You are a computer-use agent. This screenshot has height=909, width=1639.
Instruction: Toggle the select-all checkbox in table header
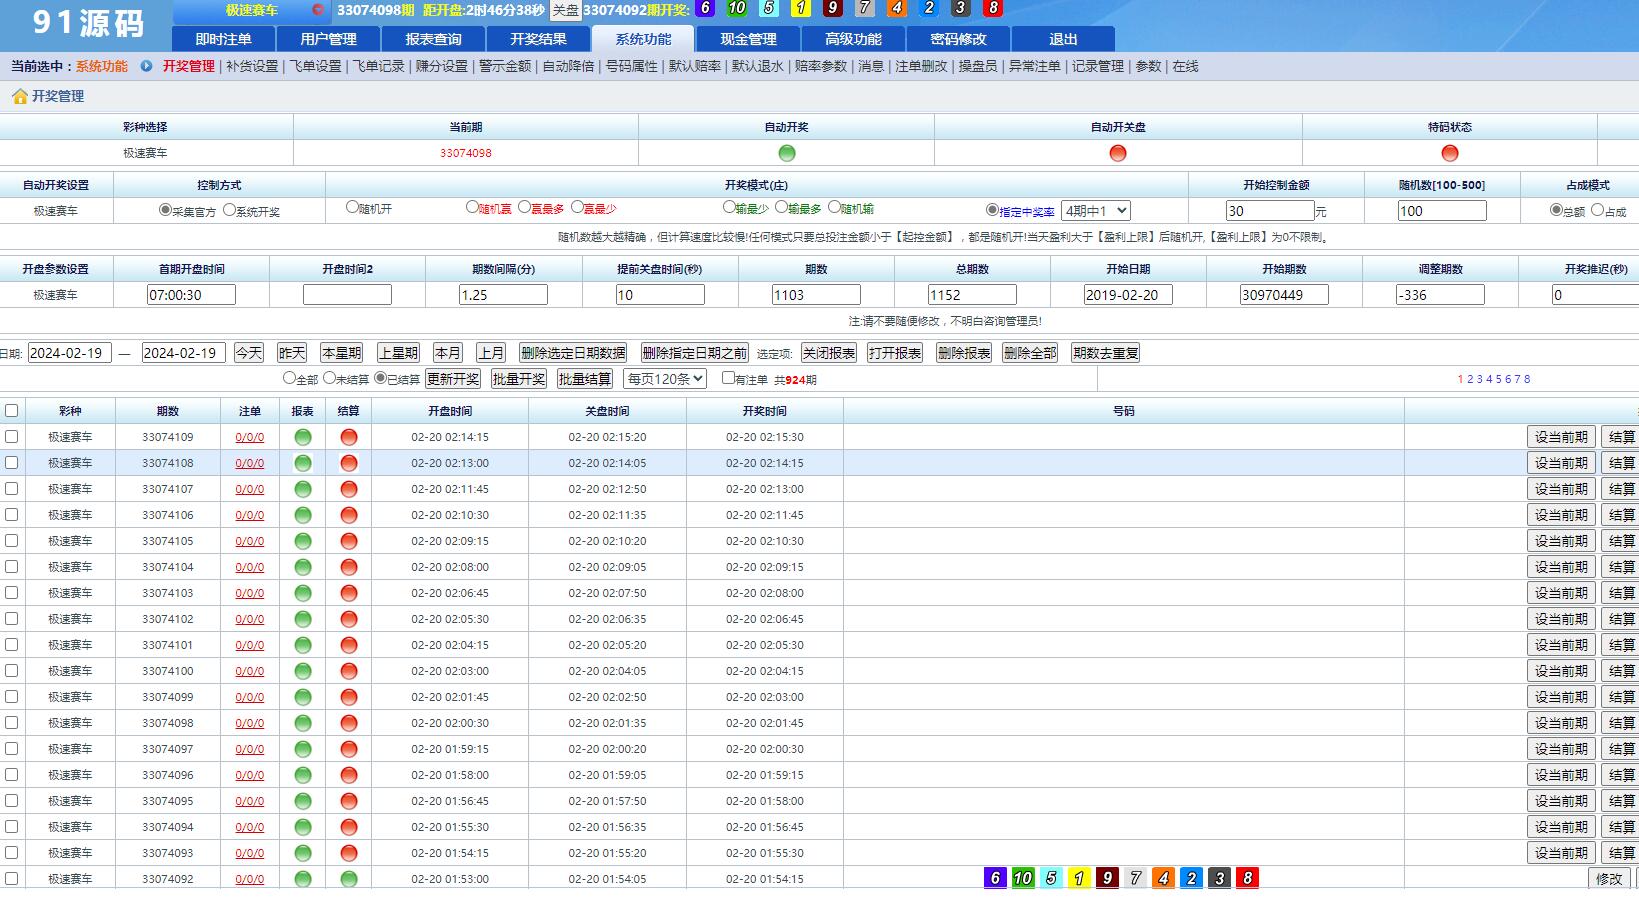coord(11,410)
